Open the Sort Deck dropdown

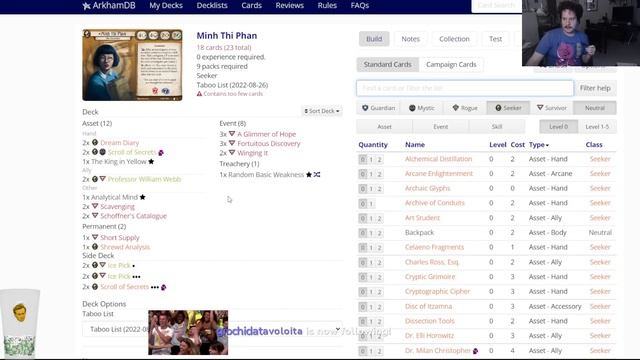click(322, 111)
